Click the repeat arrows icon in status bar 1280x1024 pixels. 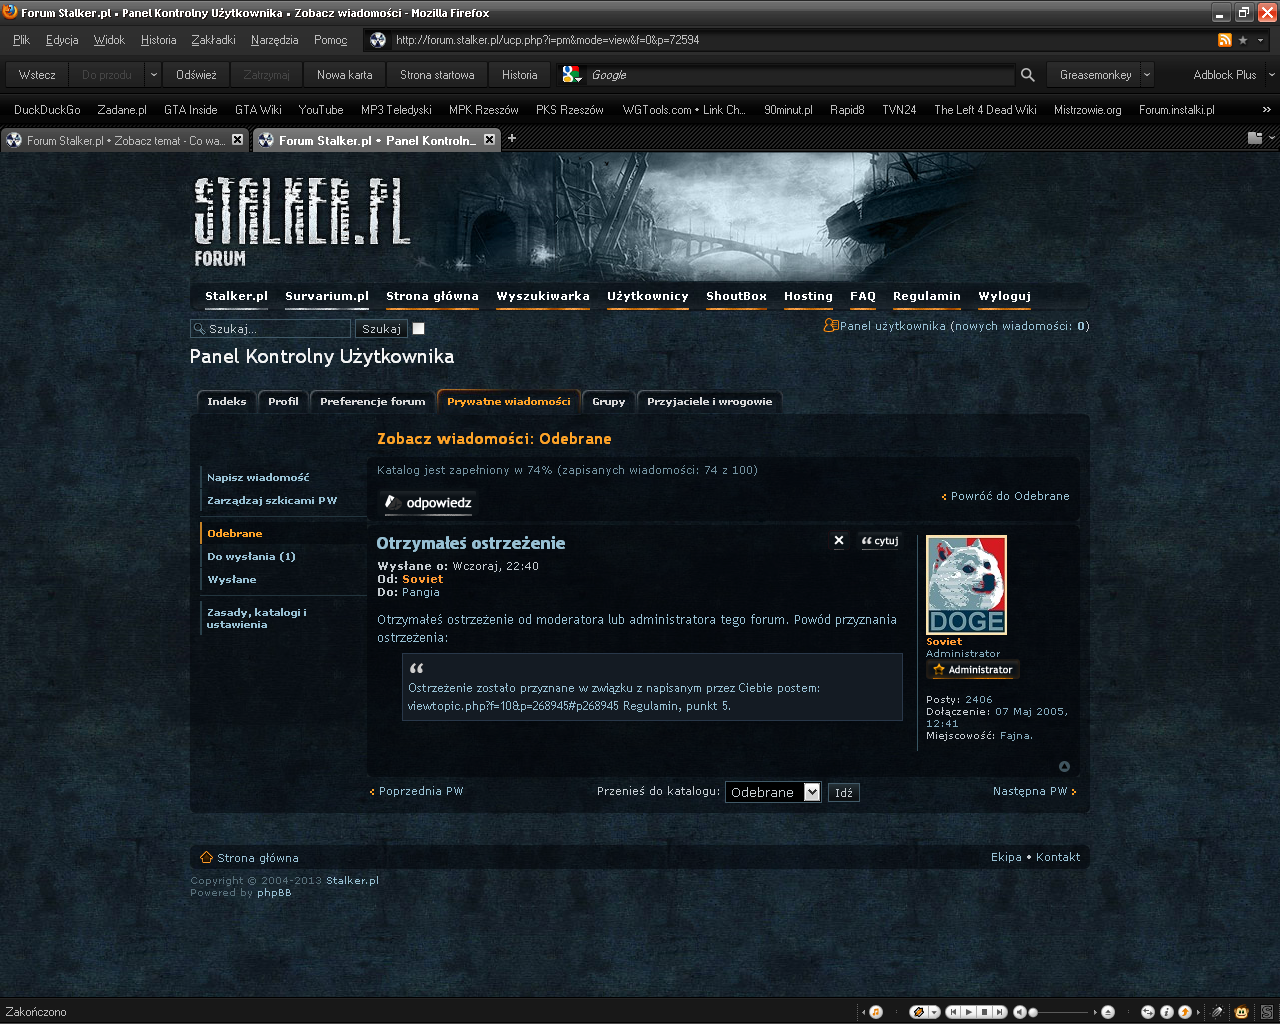1148,1012
